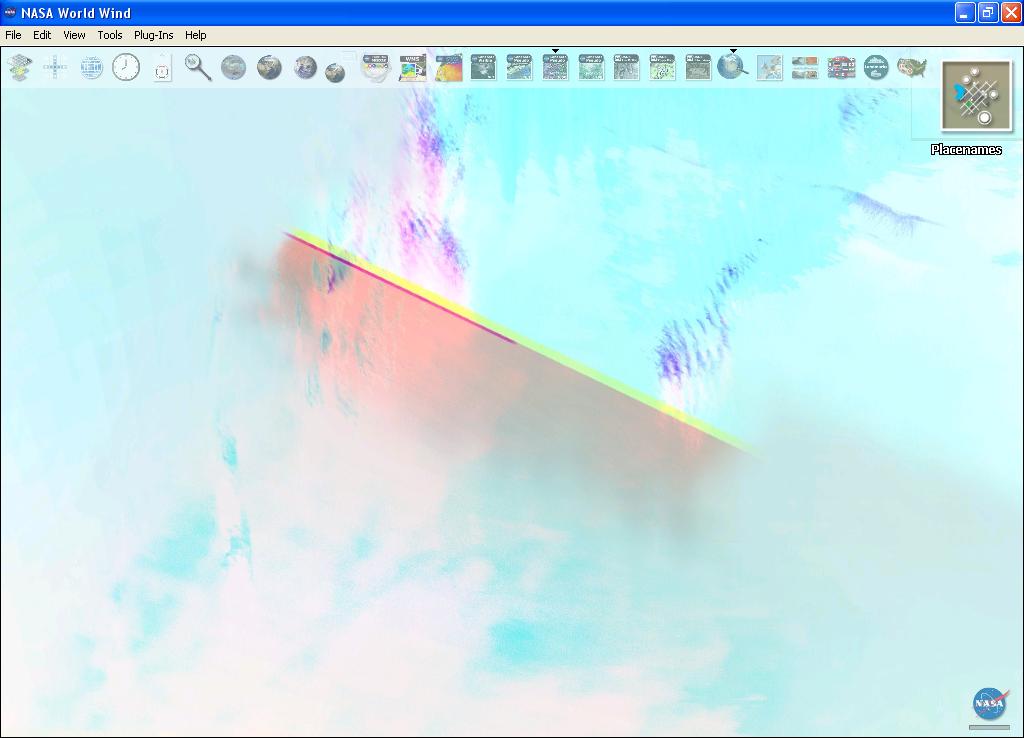Toggle the crosshairs position icon
This screenshot has height=738, width=1025.
(56, 67)
